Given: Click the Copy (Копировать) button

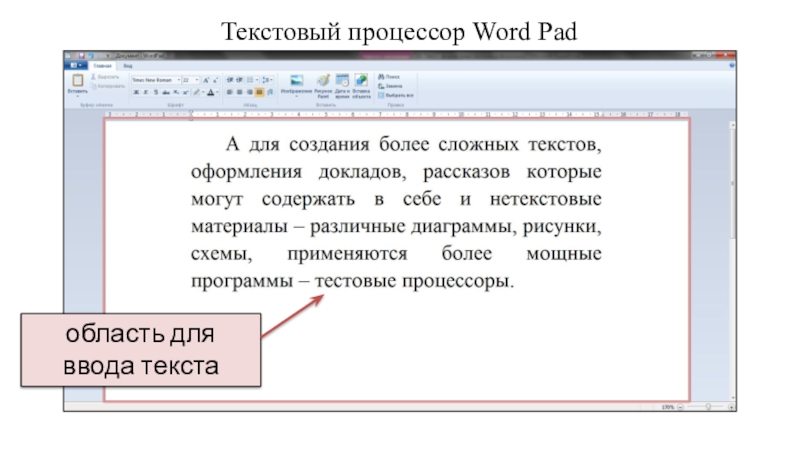Looking at the screenshot, I should [x=108, y=86].
